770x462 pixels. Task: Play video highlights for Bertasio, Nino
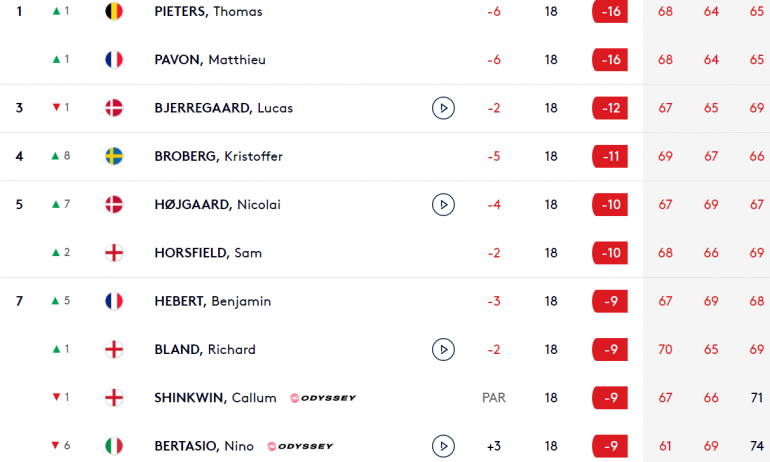tap(443, 446)
